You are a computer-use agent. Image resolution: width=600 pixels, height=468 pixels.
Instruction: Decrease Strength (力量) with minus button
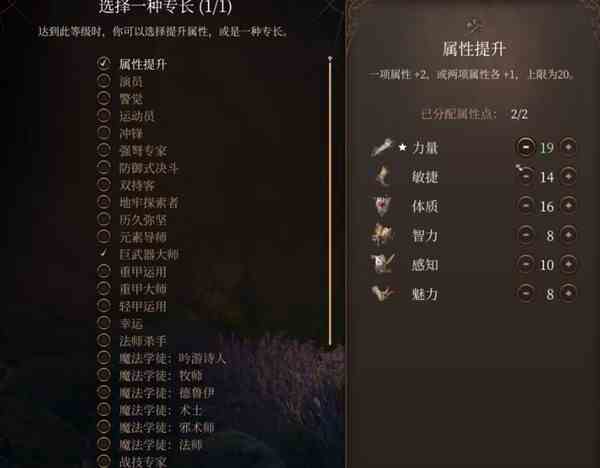[526, 147]
